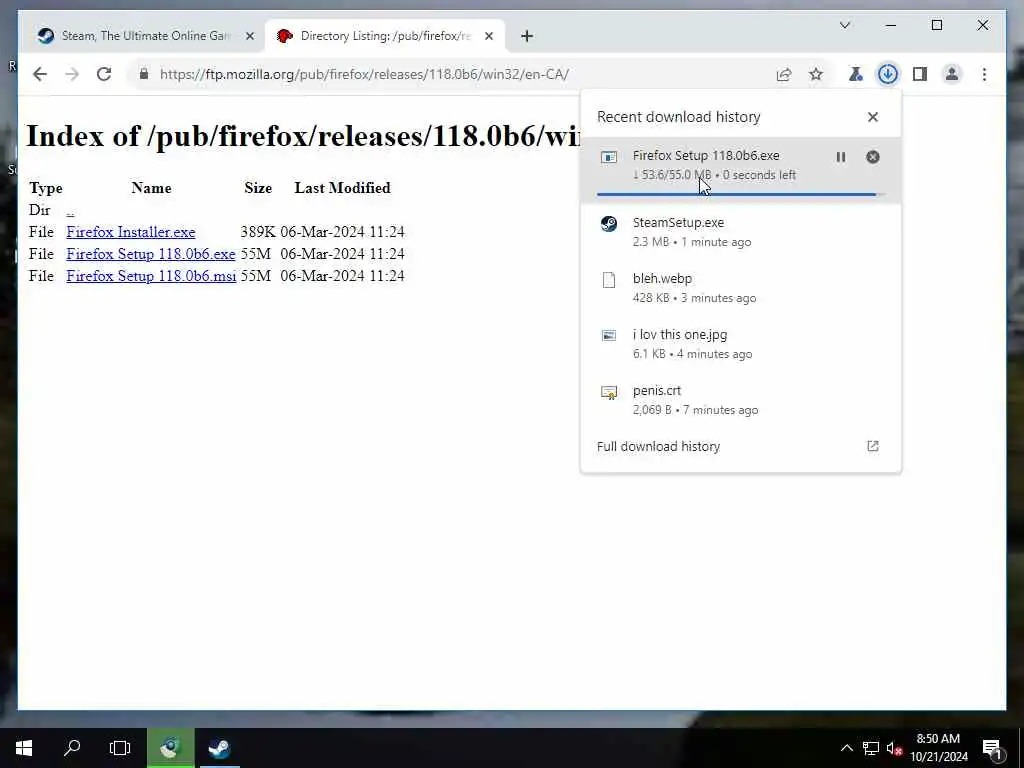The image size is (1024, 768).
Task: Show hidden tray icons chevron
Action: (846, 748)
